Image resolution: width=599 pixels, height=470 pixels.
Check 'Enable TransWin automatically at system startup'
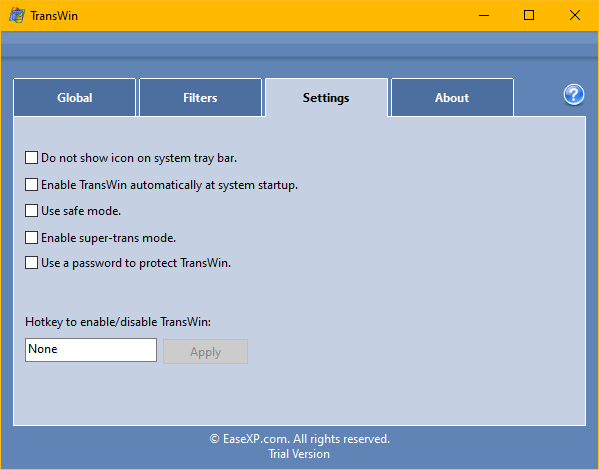click(31, 185)
